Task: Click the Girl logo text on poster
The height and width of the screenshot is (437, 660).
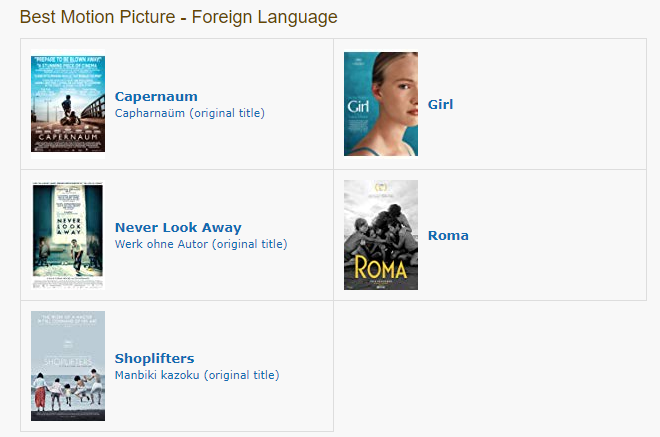Action: (x=358, y=106)
